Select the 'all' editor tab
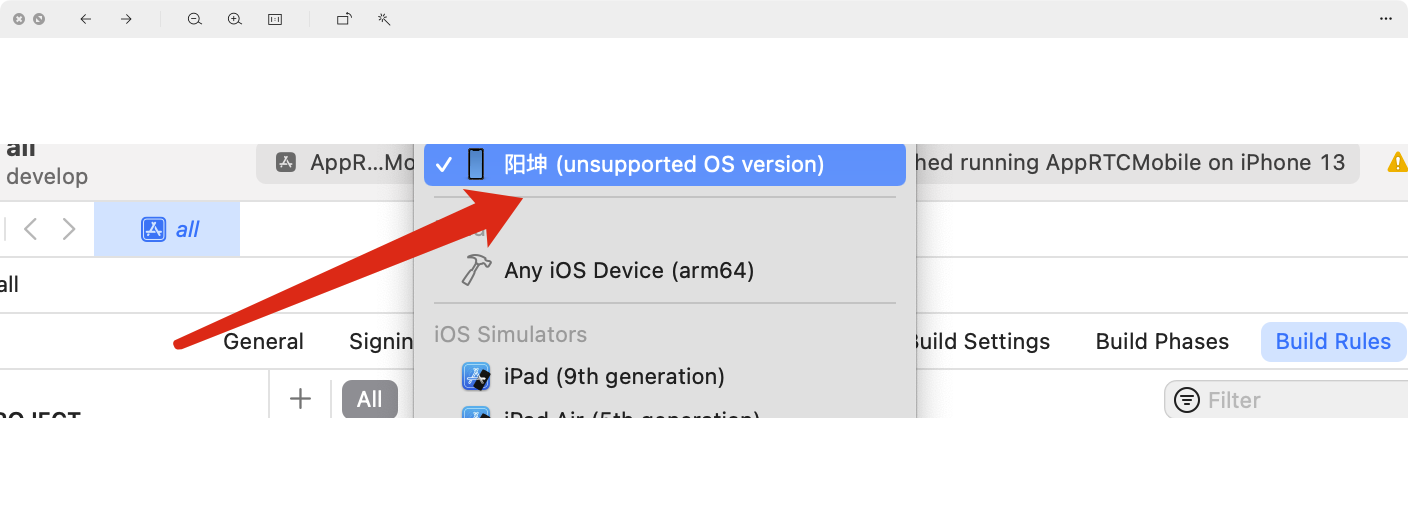Screen dimensions: 1408x524 [167, 229]
